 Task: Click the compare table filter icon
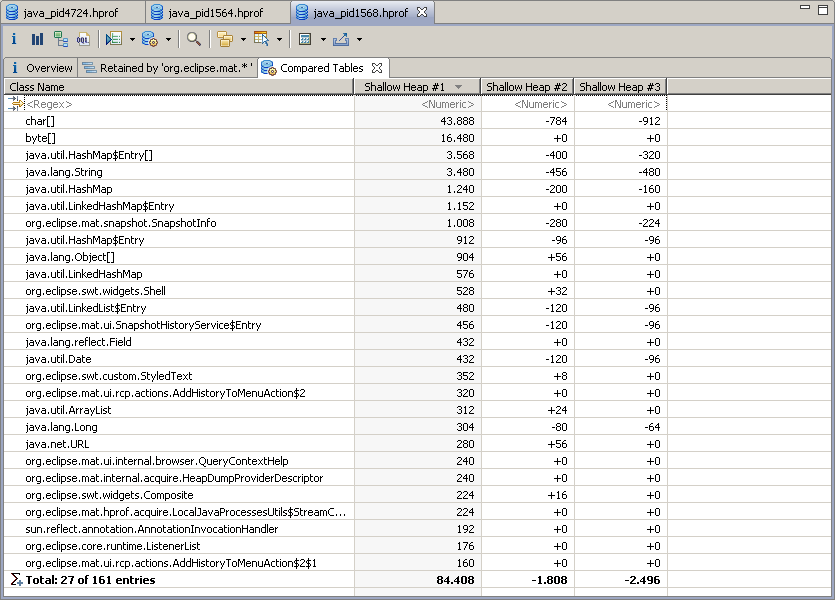pos(261,39)
